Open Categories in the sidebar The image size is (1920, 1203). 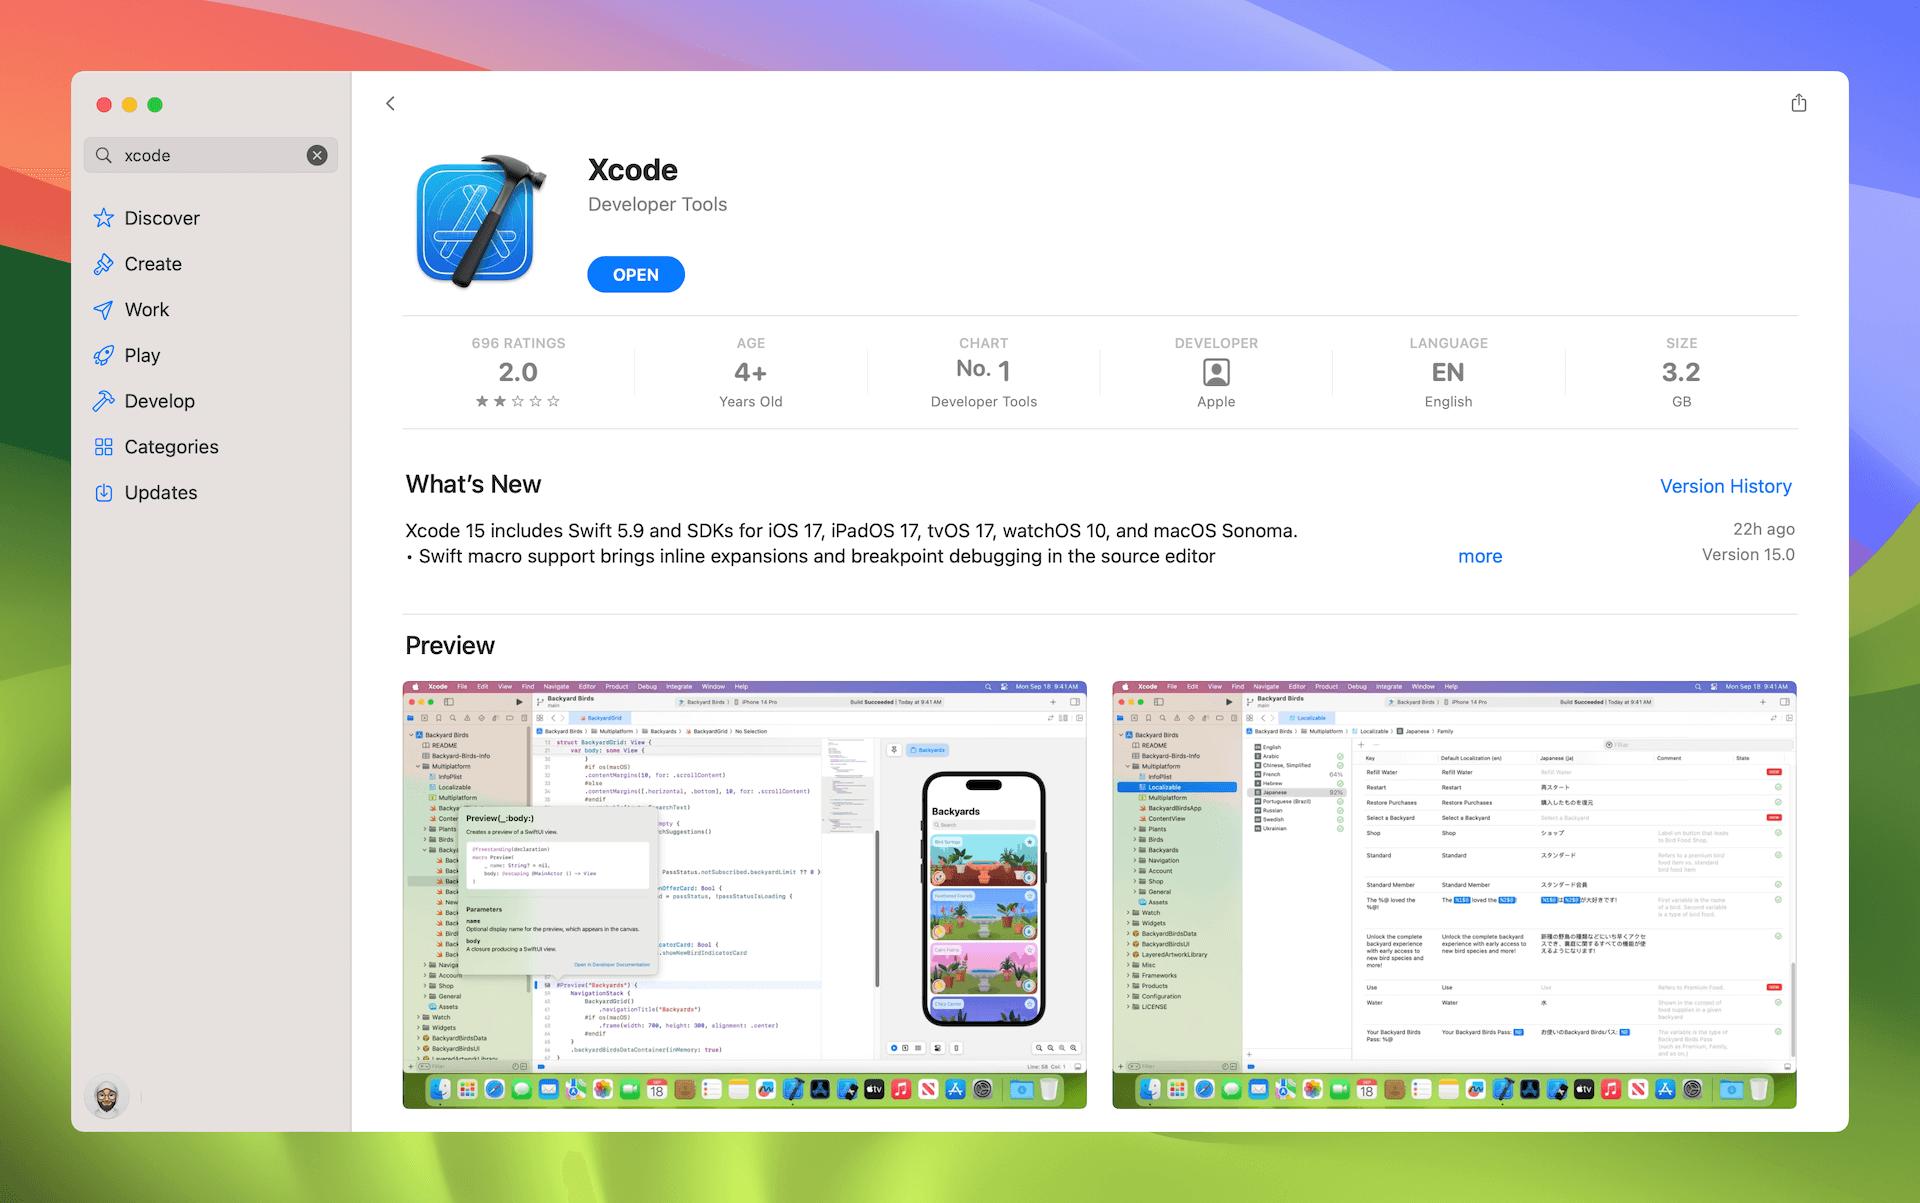[x=170, y=445]
